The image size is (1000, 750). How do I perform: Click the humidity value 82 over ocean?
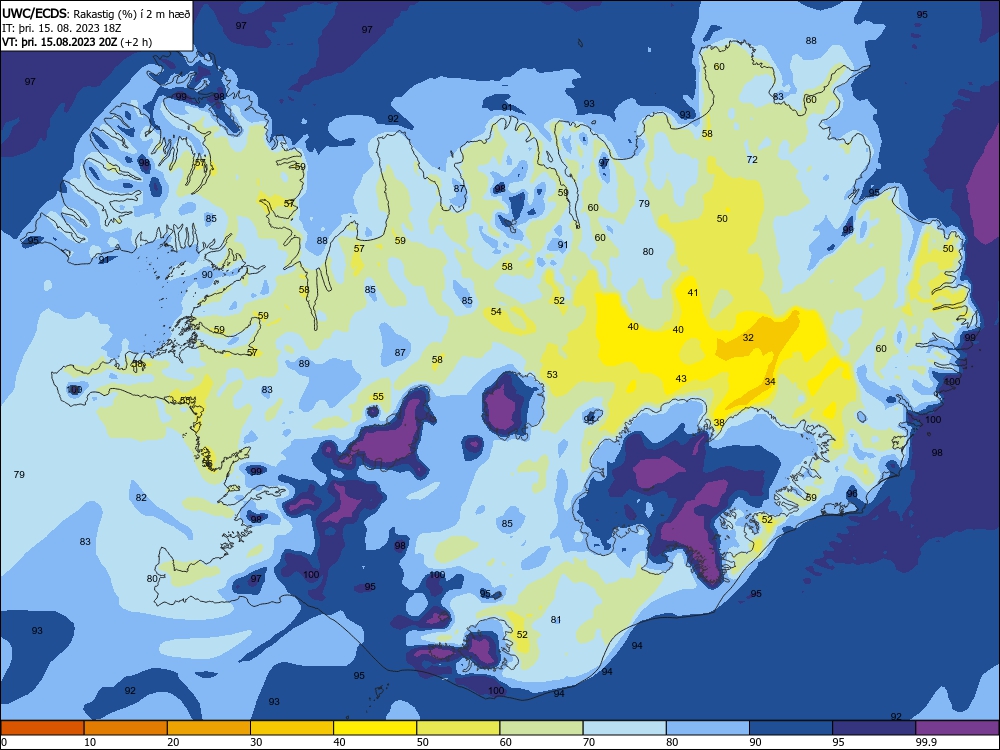point(141,497)
